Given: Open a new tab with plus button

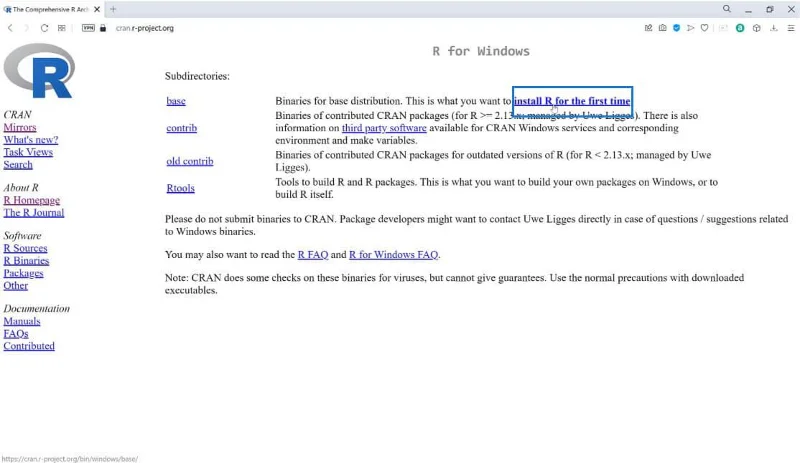Looking at the screenshot, I should pyautogui.click(x=113, y=9).
